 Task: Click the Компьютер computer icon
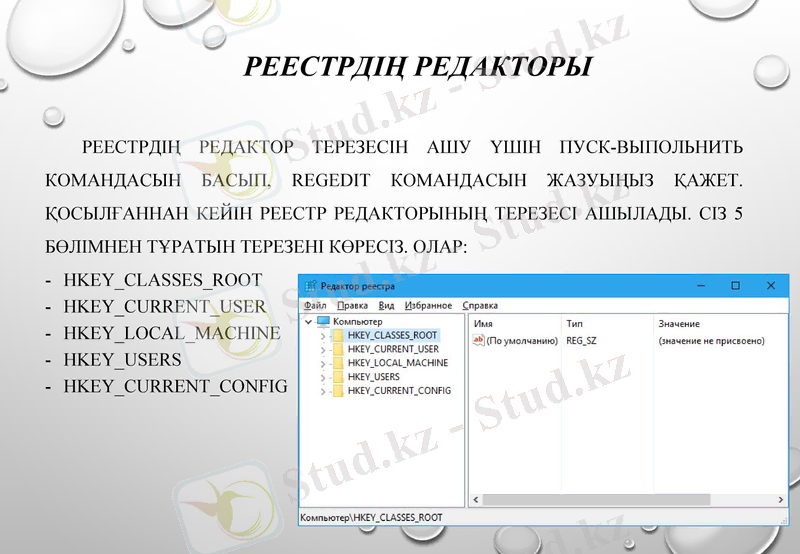[323, 321]
